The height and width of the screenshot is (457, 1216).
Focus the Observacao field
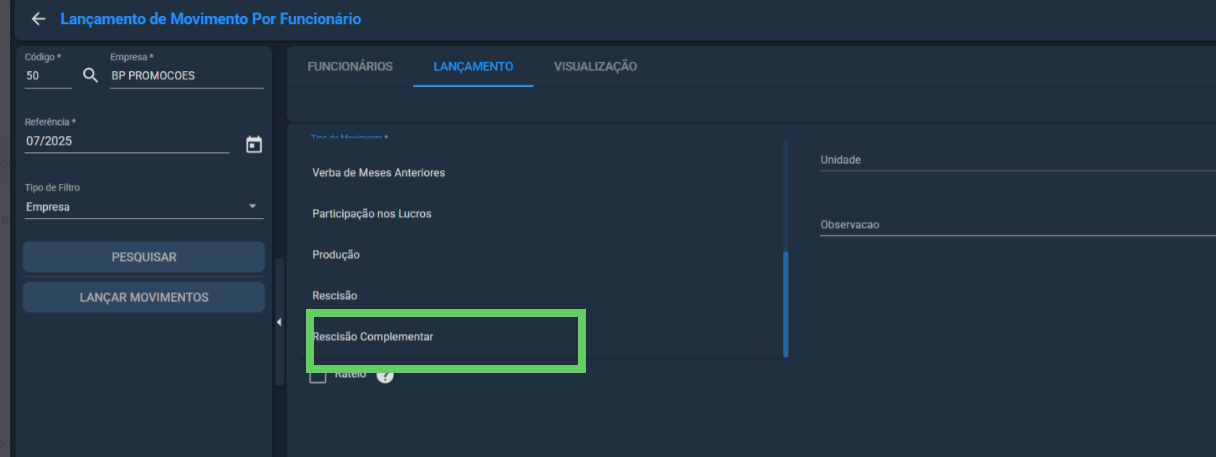pos(1017,225)
